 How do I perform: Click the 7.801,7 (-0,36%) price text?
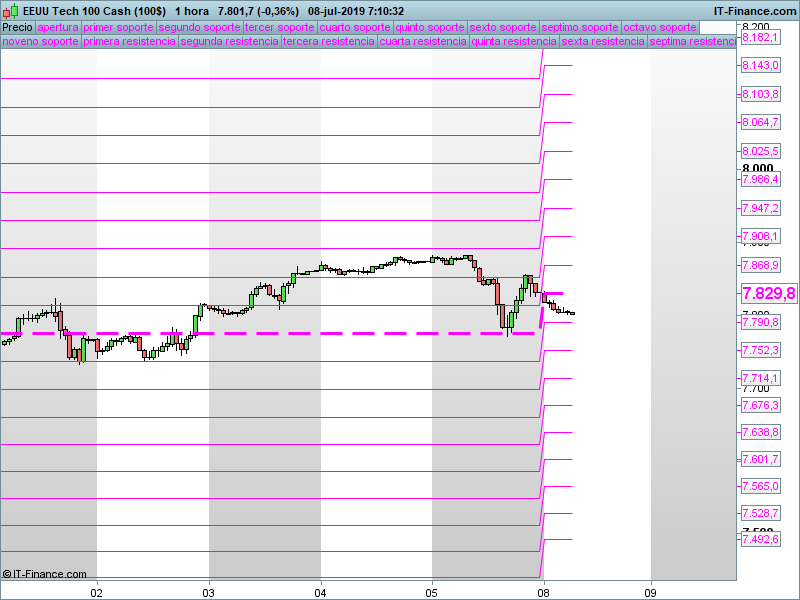pos(258,11)
